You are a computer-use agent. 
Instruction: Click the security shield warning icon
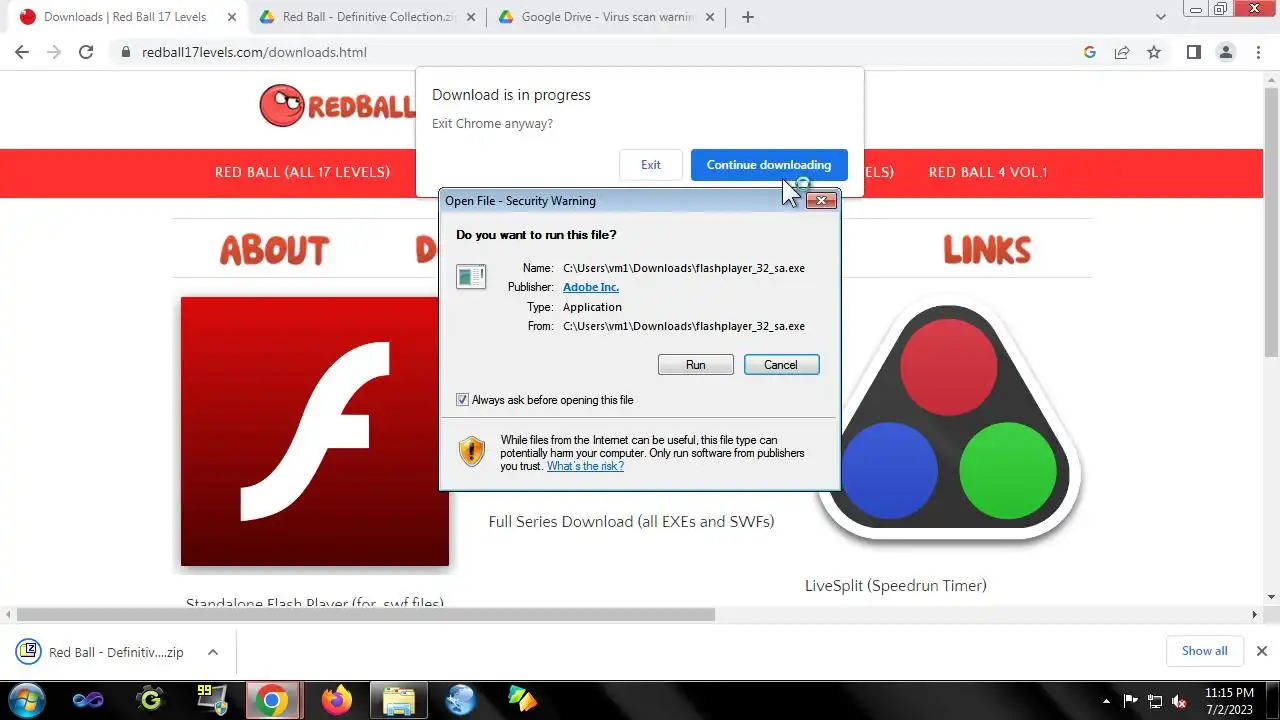pyautogui.click(x=472, y=451)
